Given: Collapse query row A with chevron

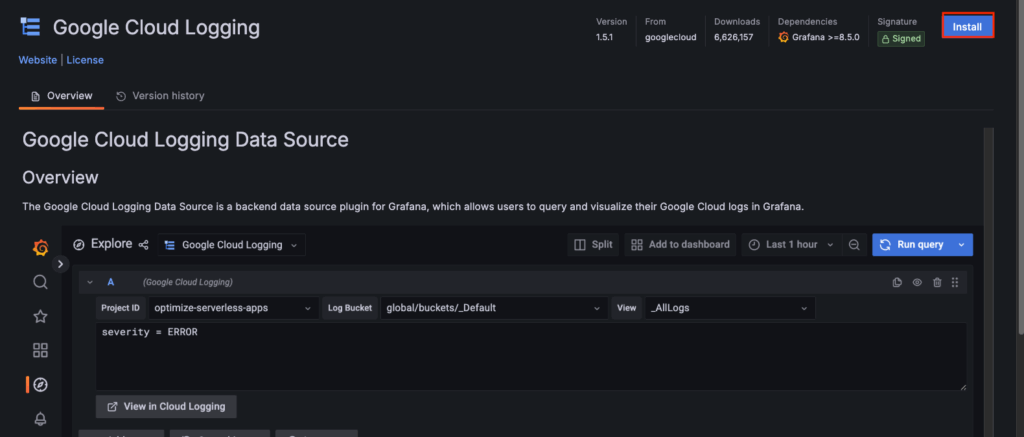Looking at the screenshot, I should point(90,282).
